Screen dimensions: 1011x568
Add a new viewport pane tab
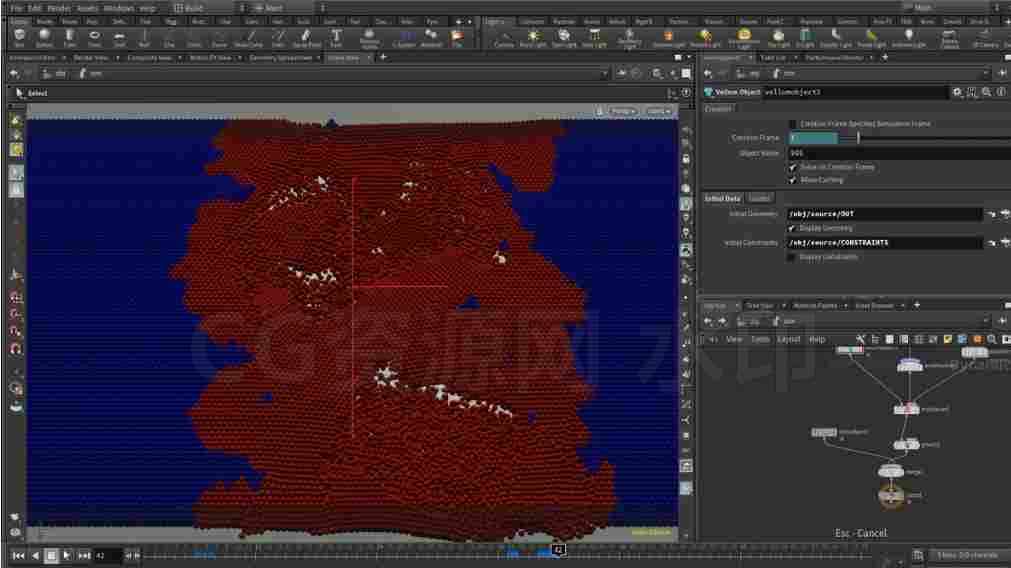(383, 57)
